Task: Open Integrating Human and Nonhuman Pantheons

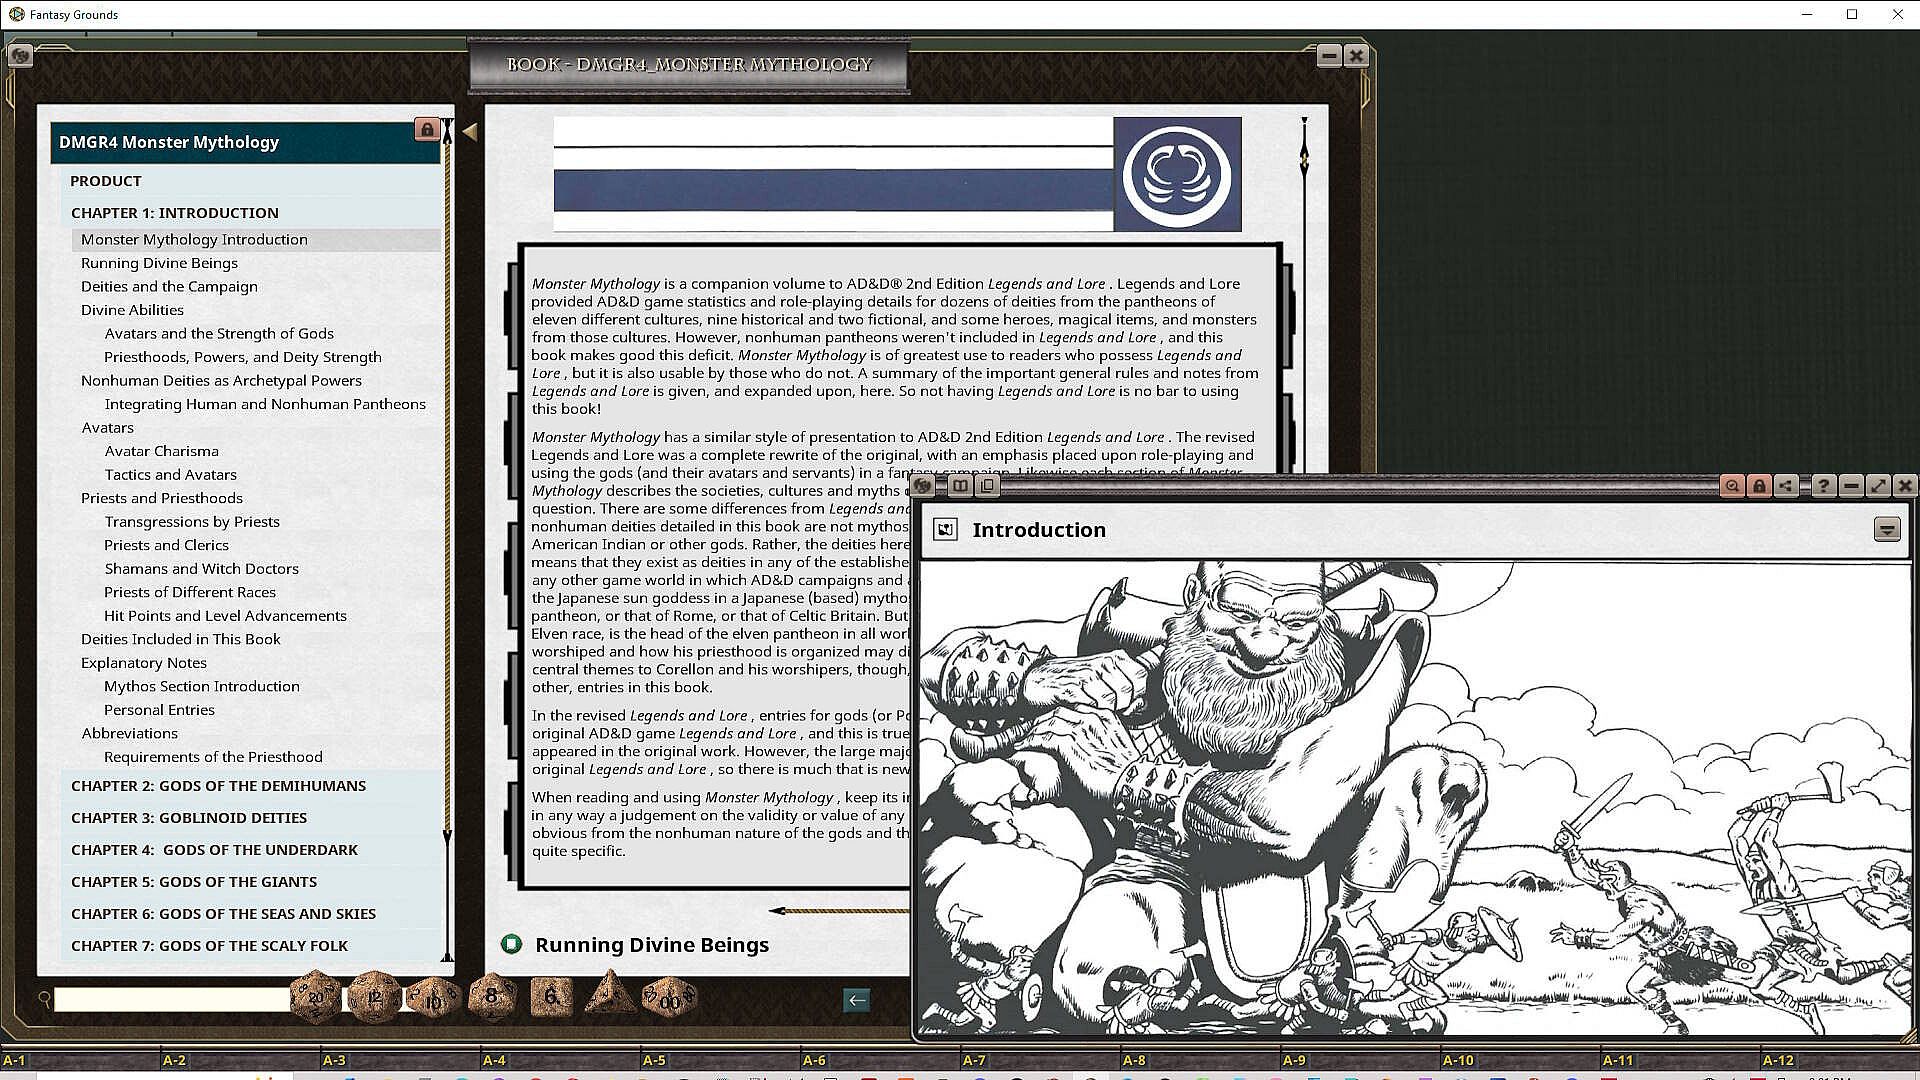Action: 265,404
